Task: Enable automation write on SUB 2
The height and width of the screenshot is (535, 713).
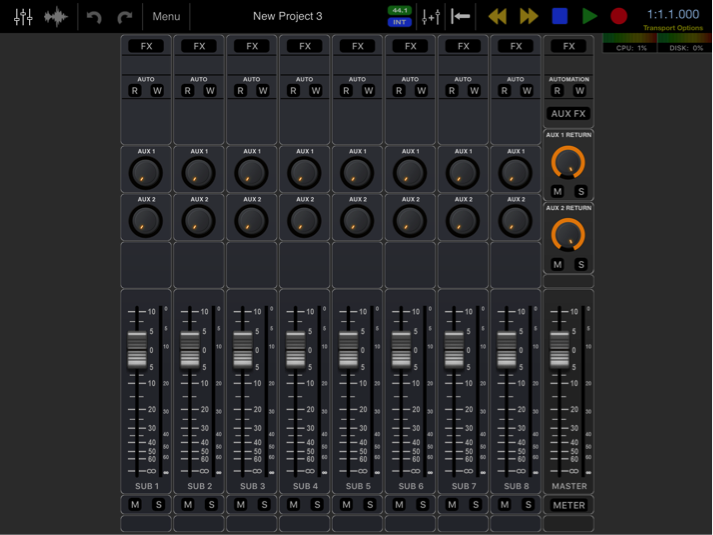Action: (210, 91)
